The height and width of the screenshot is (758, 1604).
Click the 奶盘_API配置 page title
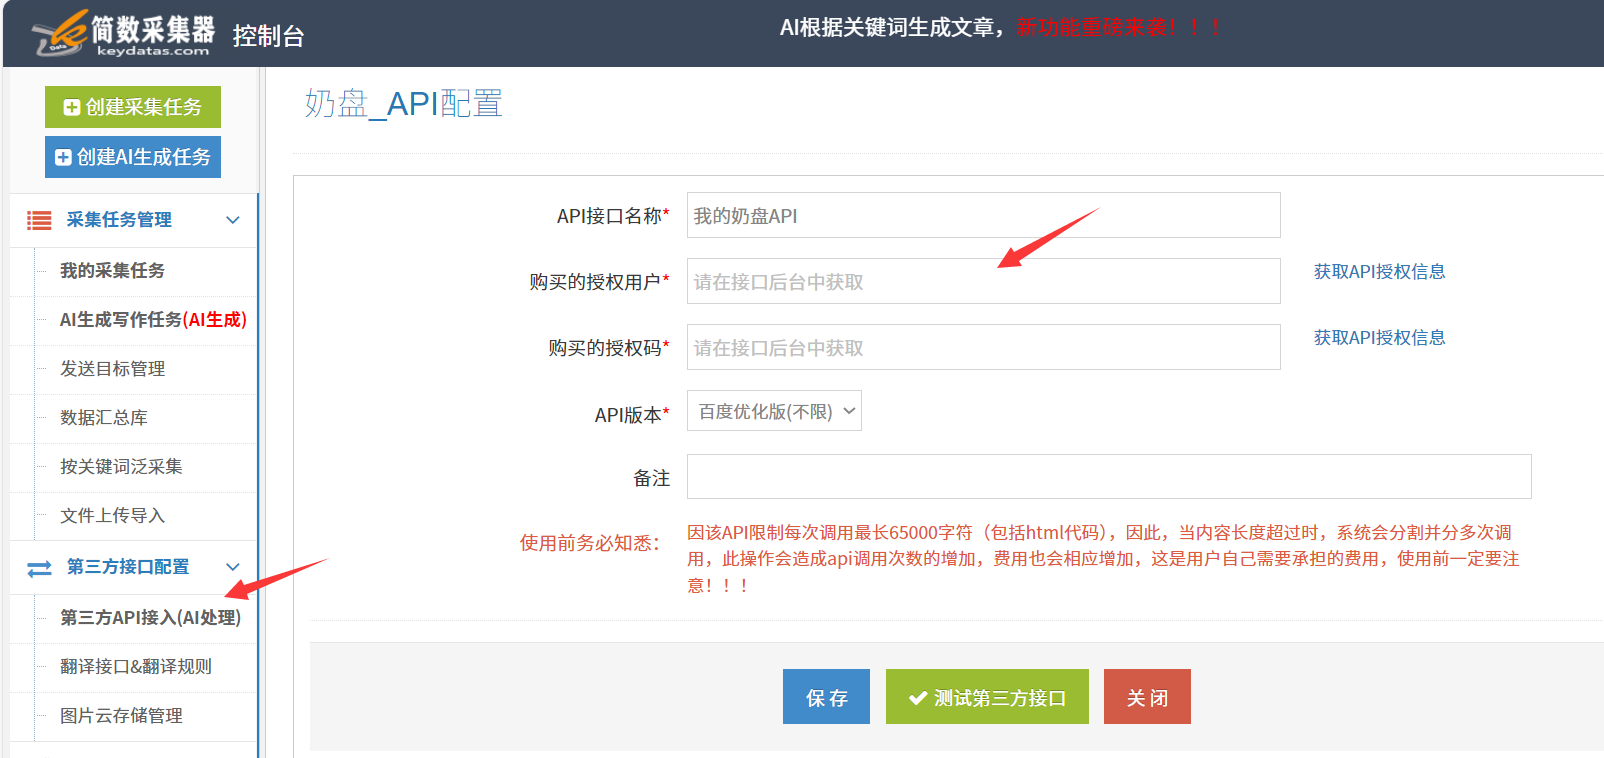[404, 104]
